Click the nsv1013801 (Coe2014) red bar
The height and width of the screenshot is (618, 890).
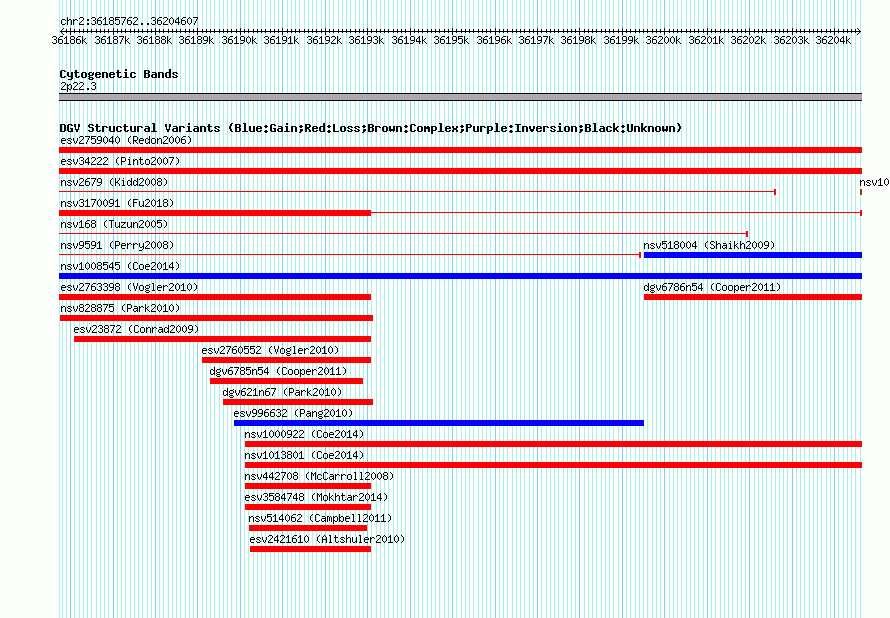click(x=553, y=465)
